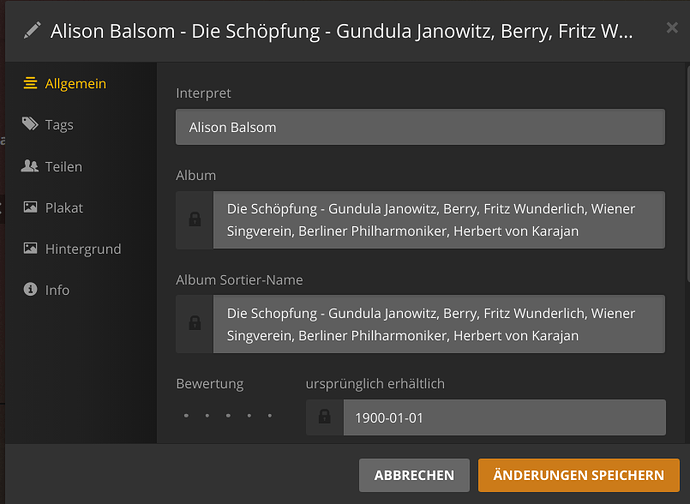
Task: Click the Allgemein sidebar icon
Action: pyautogui.click(x=30, y=84)
